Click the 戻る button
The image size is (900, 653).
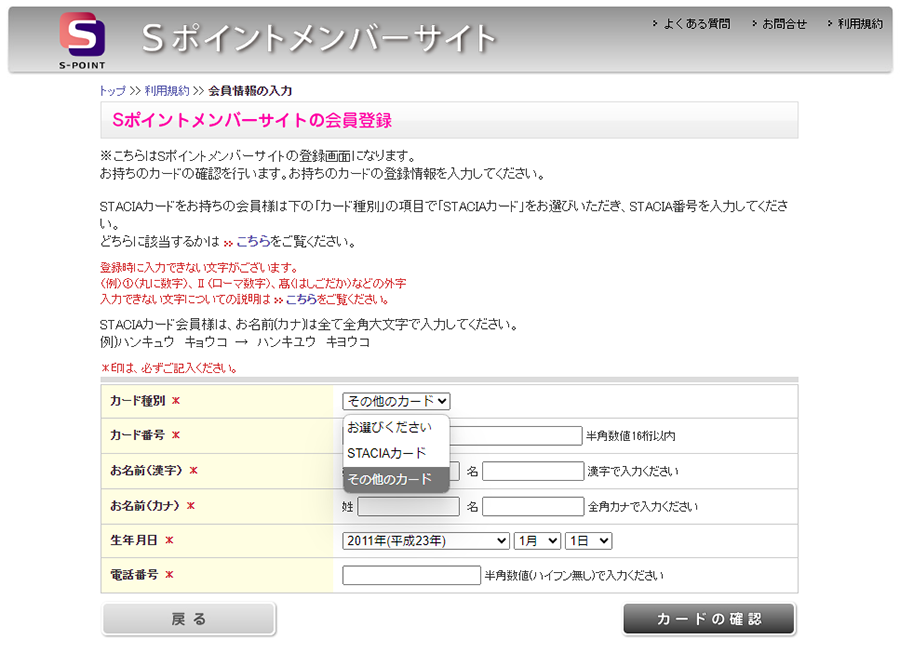coord(188,619)
